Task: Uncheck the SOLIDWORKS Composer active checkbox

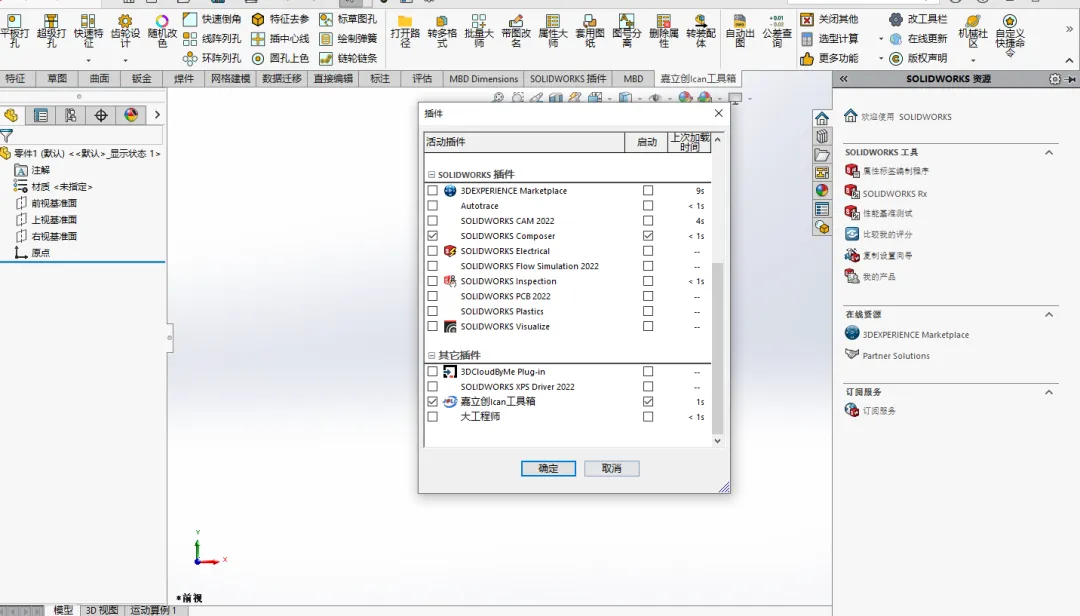Action: 433,236
